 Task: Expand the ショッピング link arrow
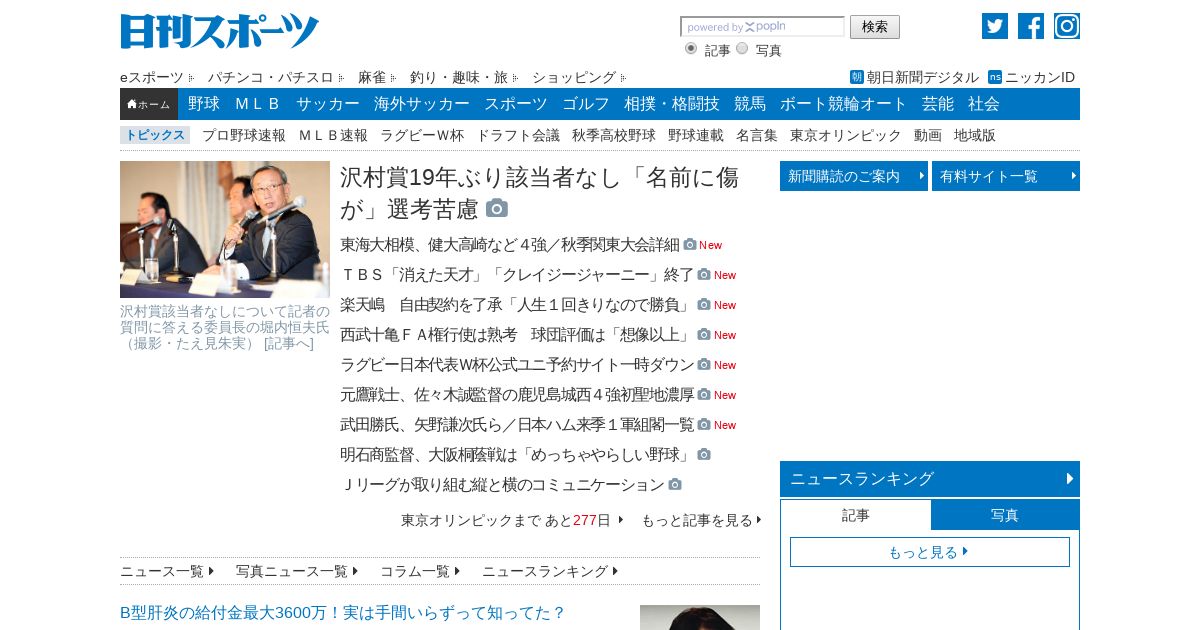(623, 78)
